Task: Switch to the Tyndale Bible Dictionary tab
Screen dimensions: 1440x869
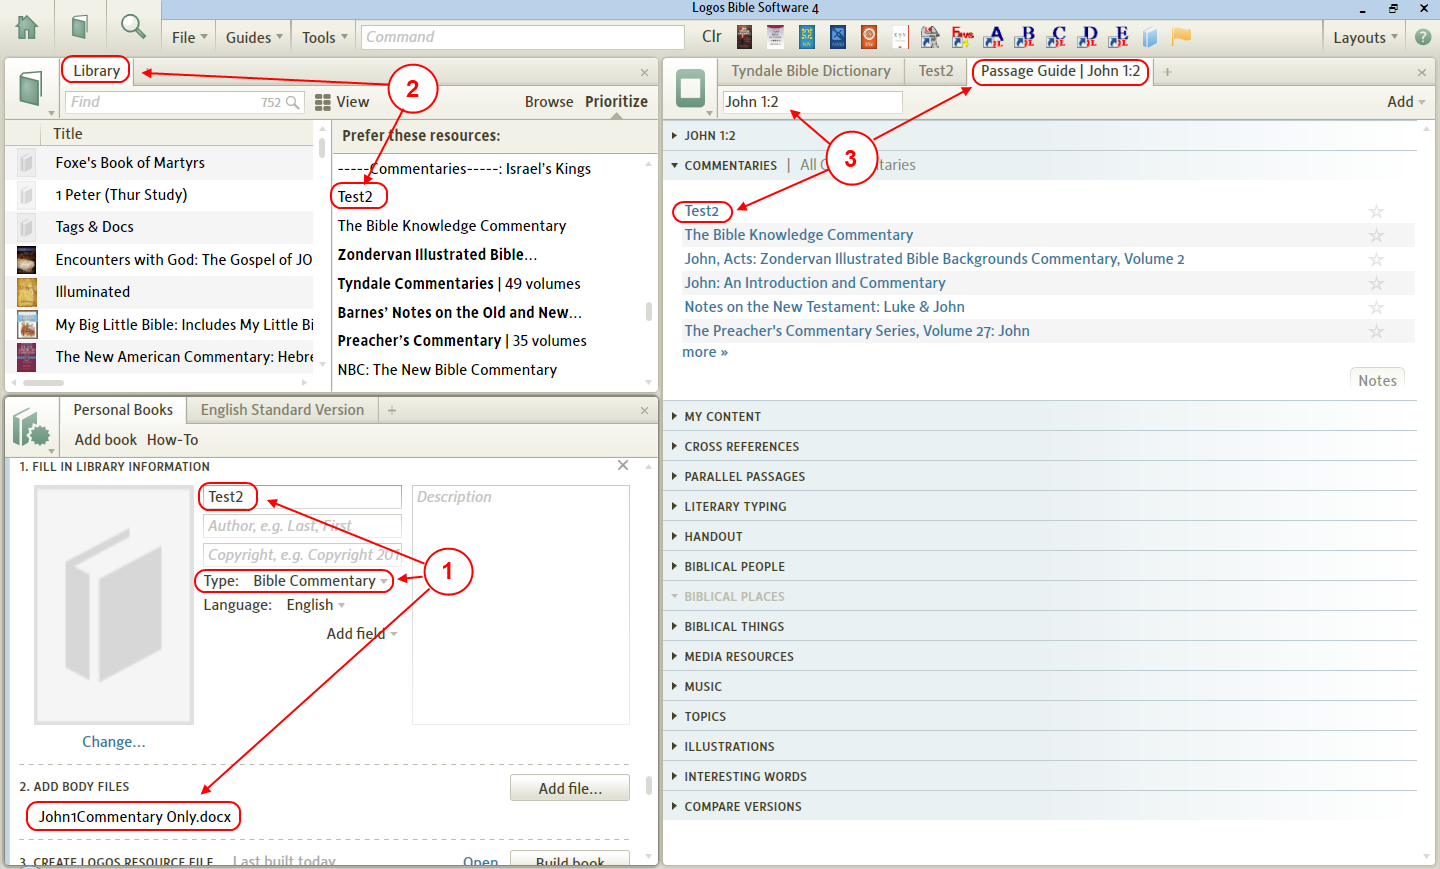Action: click(811, 71)
